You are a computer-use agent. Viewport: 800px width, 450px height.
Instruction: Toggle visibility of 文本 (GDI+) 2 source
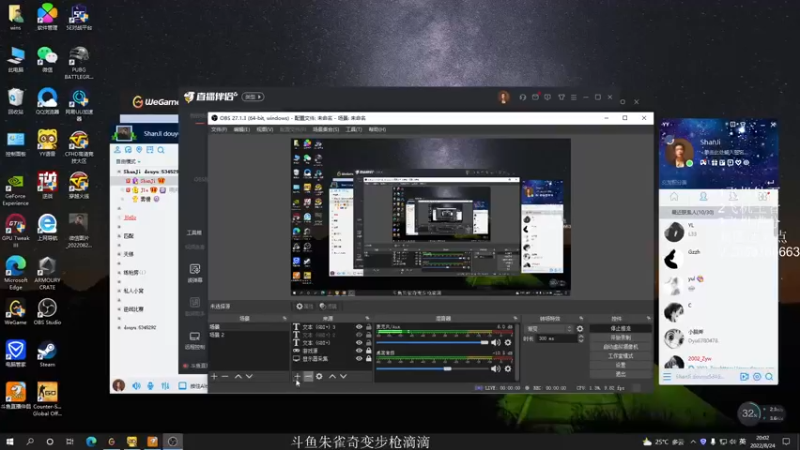tap(359, 335)
